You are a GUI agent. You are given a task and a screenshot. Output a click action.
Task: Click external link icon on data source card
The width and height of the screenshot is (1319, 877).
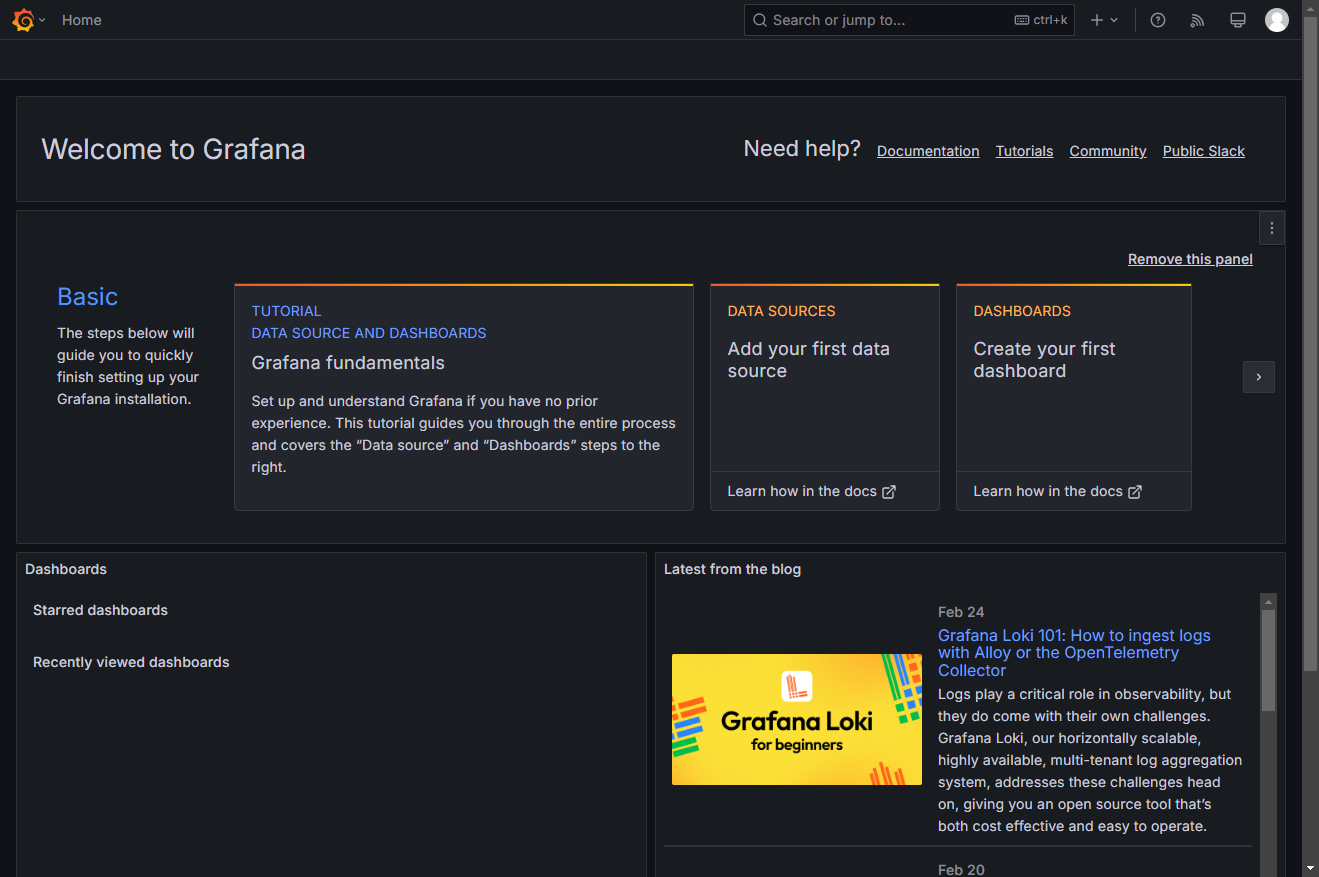click(x=889, y=492)
